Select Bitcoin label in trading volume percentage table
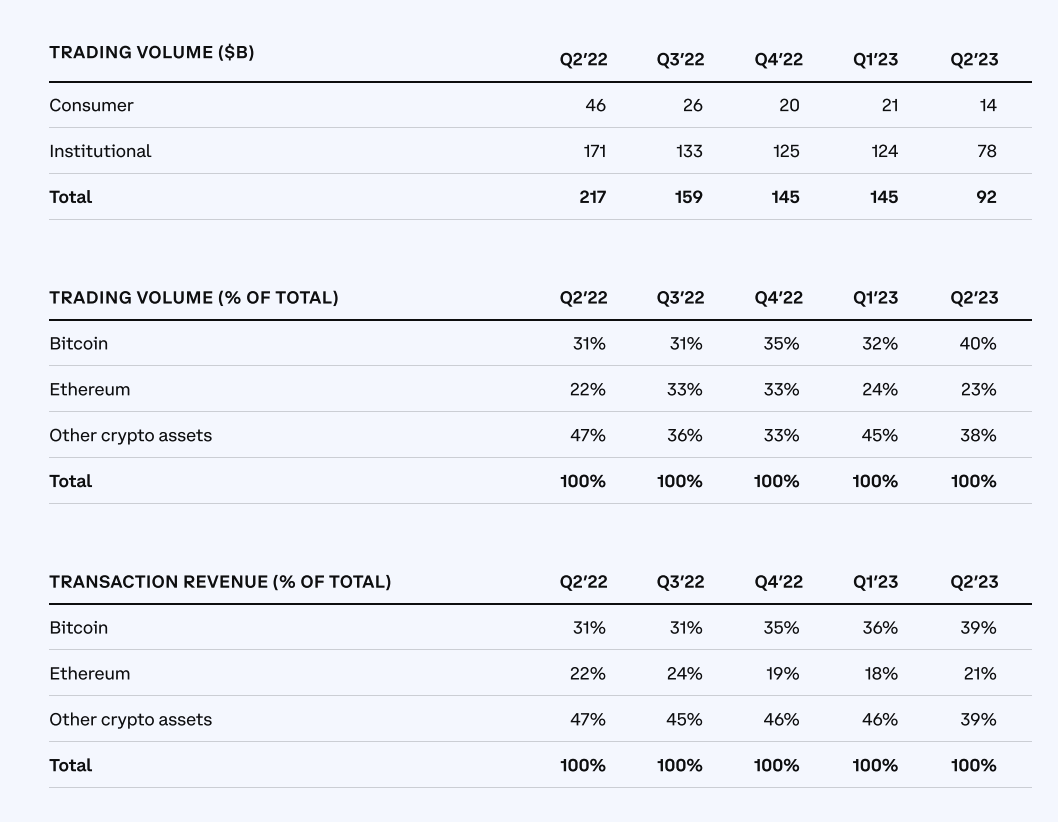The width and height of the screenshot is (1058, 822). tap(78, 343)
